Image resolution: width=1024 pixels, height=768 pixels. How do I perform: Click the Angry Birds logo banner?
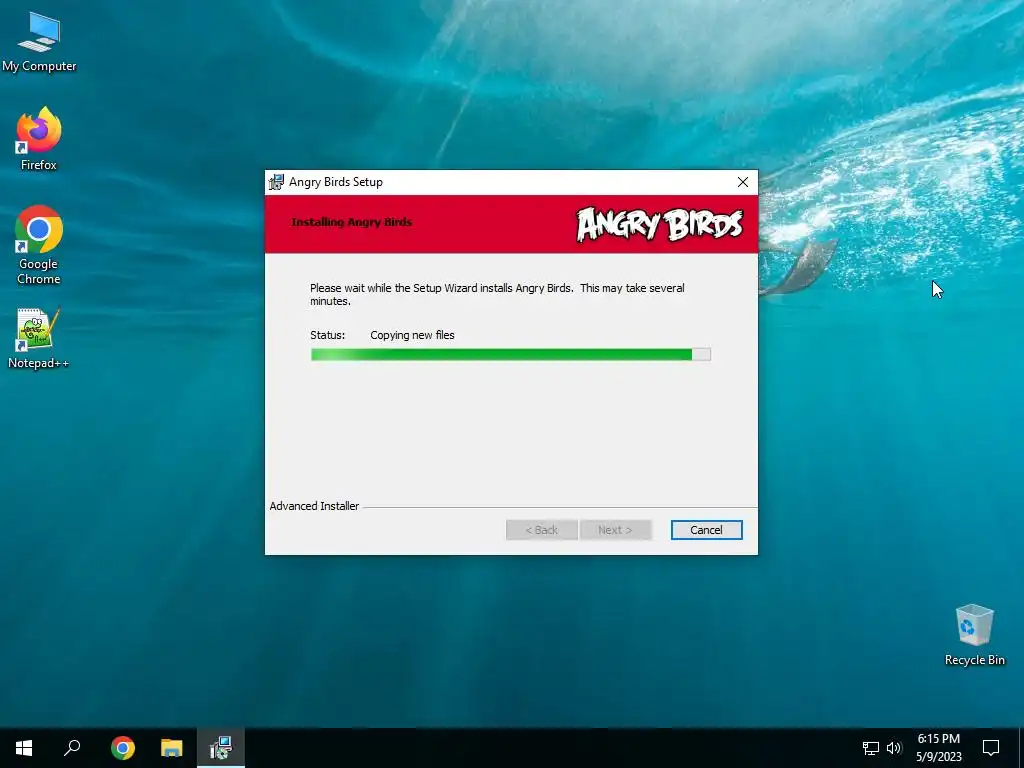tap(660, 224)
